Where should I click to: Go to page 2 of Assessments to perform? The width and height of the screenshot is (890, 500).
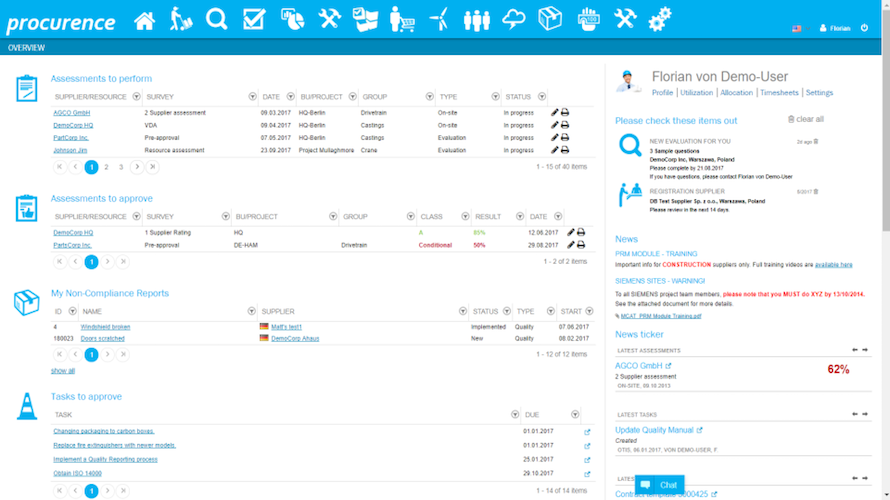106,167
